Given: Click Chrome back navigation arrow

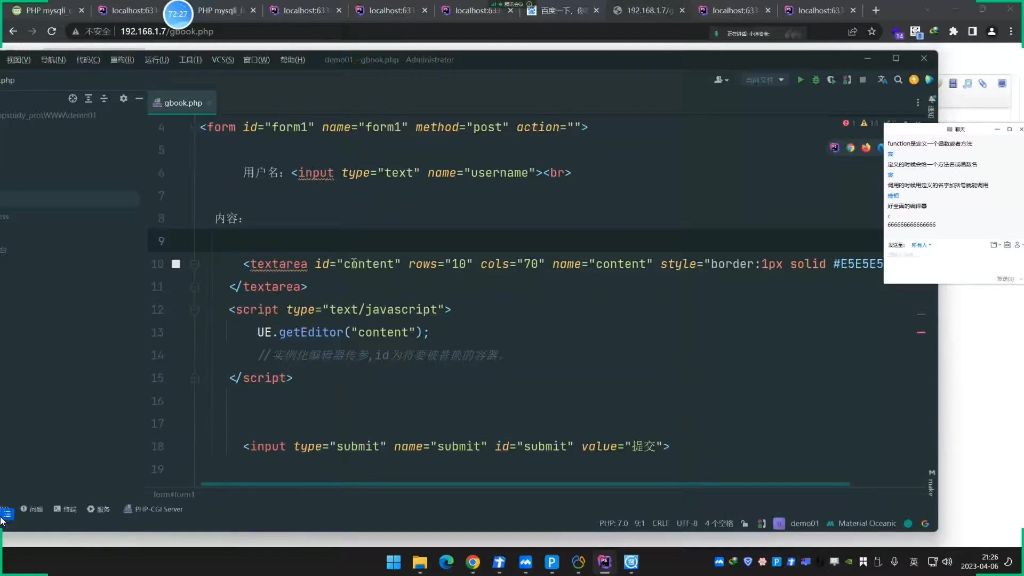Looking at the screenshot, I should pos(13,31).
